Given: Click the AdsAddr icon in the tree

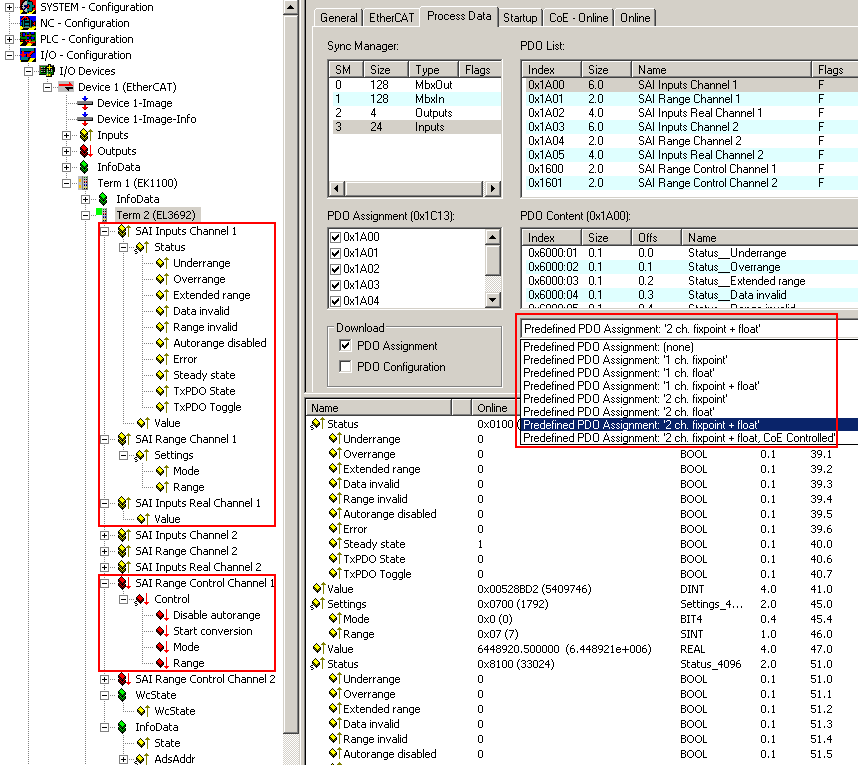Looking at the screenshot, I should point(141,759).
